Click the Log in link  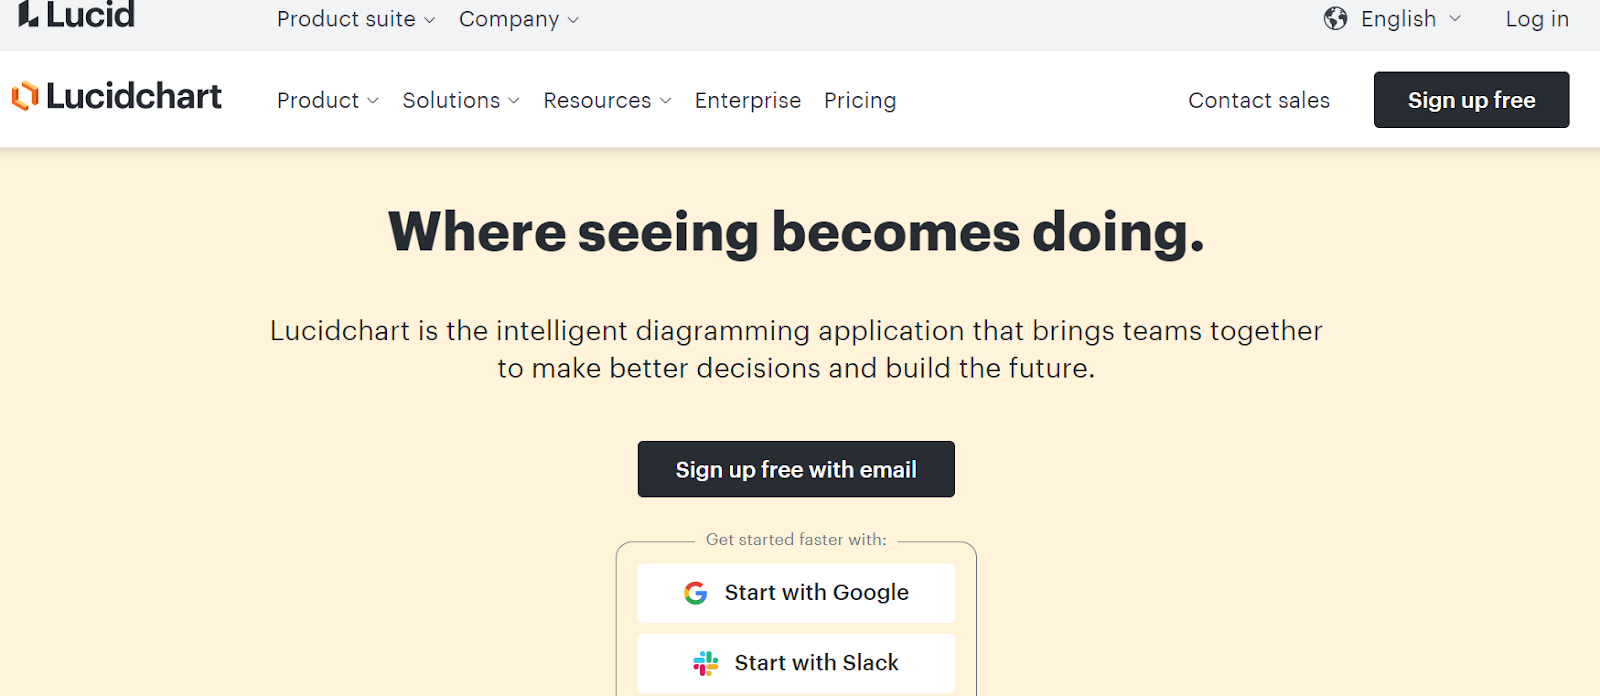1536,19
